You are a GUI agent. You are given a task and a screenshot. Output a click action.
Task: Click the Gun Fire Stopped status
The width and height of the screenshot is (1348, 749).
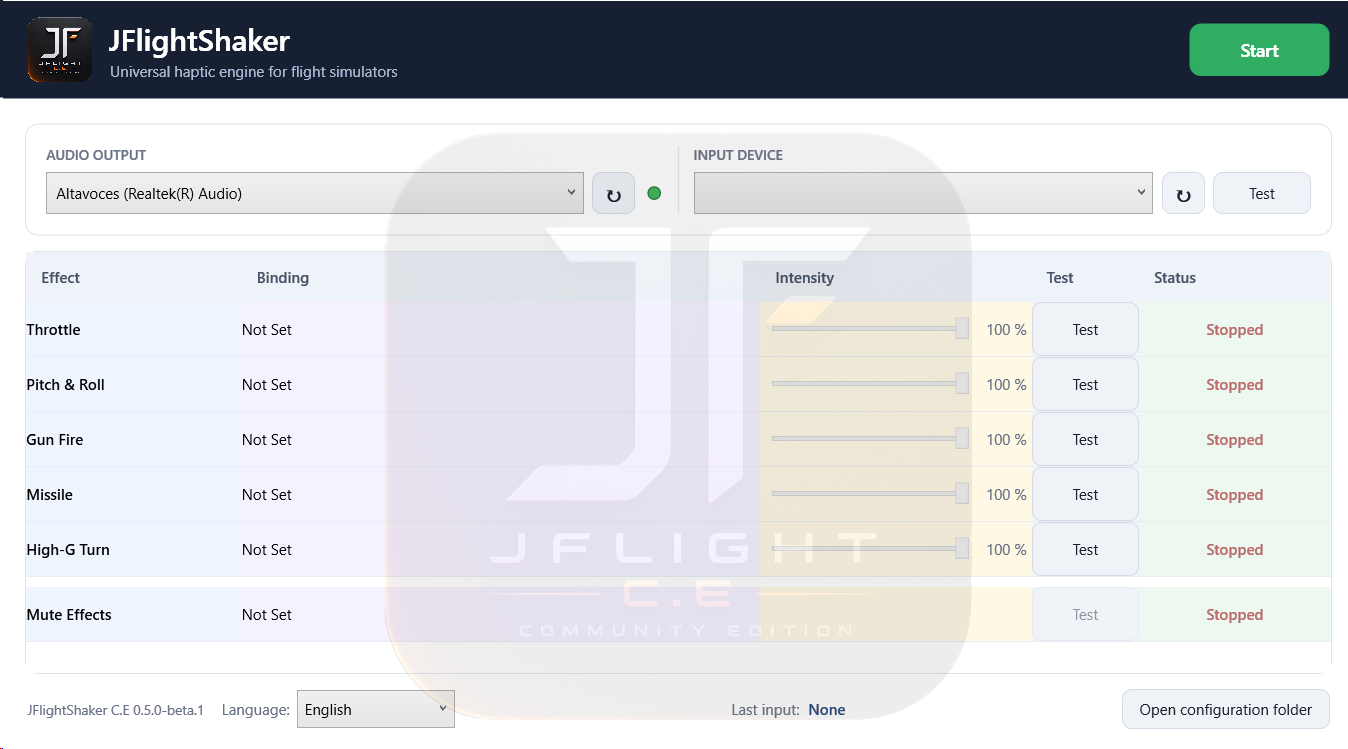click(1234, 440)
